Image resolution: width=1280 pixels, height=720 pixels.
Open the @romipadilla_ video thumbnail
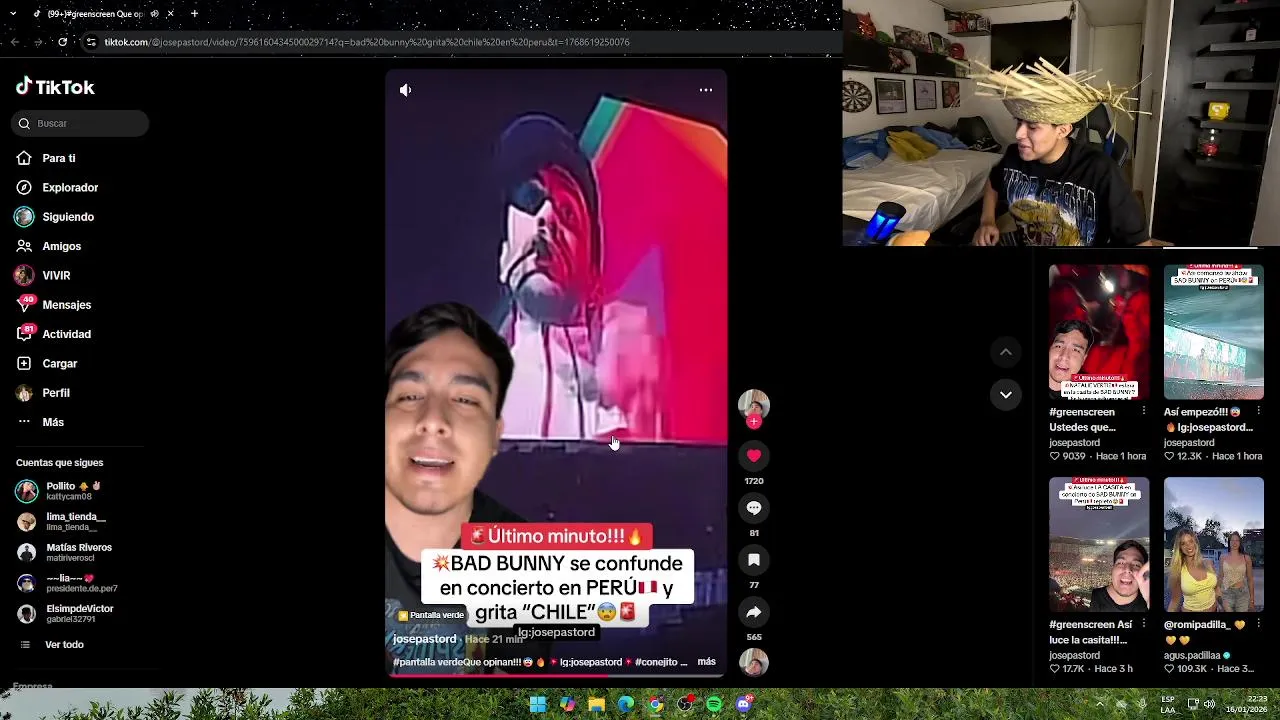click(1214, 544)
